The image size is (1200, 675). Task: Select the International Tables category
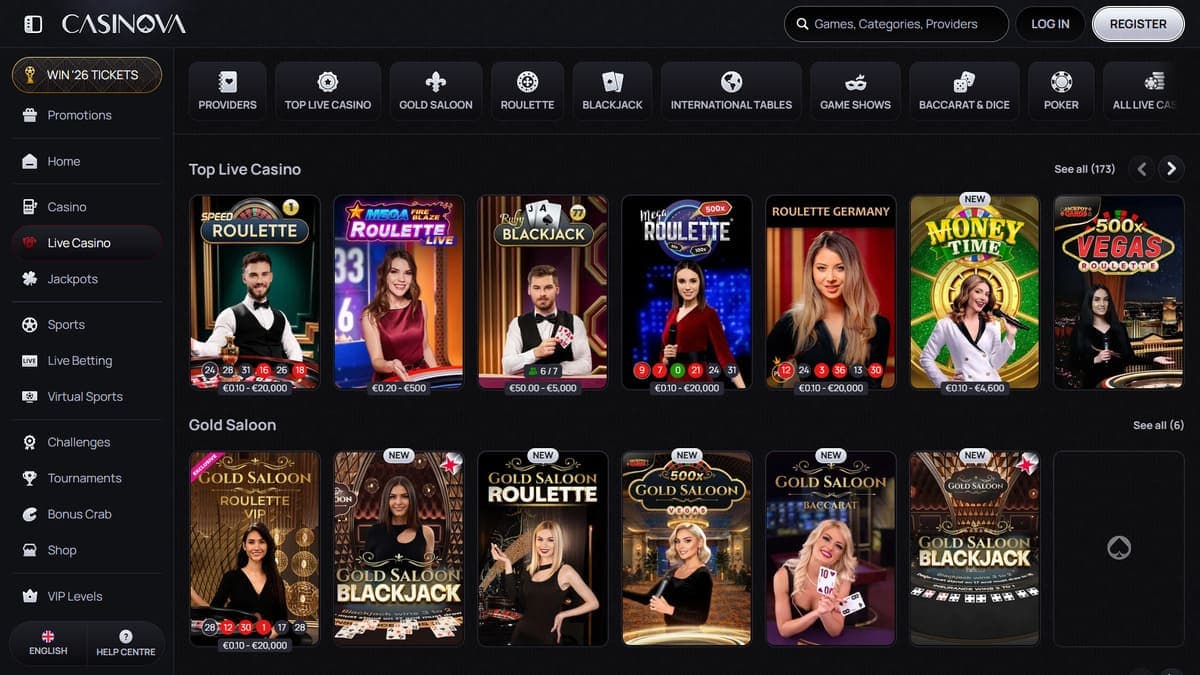(731, 92)
